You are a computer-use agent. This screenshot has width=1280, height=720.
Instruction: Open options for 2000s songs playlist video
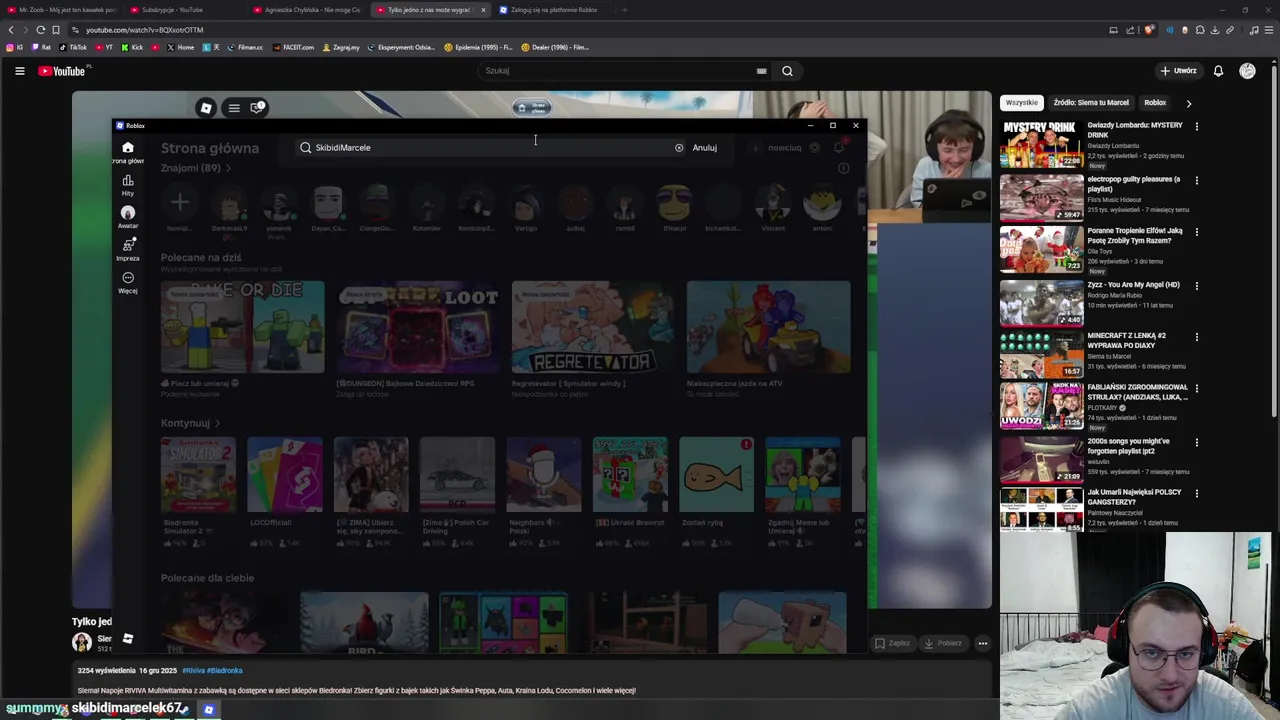point(1196,442)
